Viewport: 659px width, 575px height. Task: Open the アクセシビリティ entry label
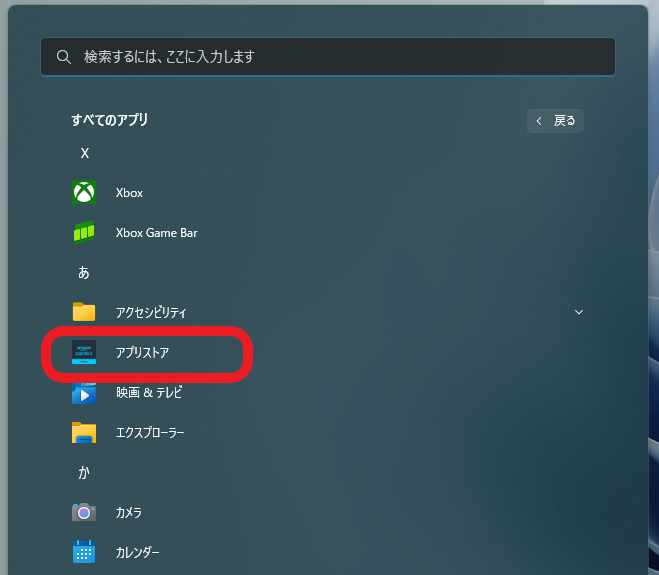150,312
